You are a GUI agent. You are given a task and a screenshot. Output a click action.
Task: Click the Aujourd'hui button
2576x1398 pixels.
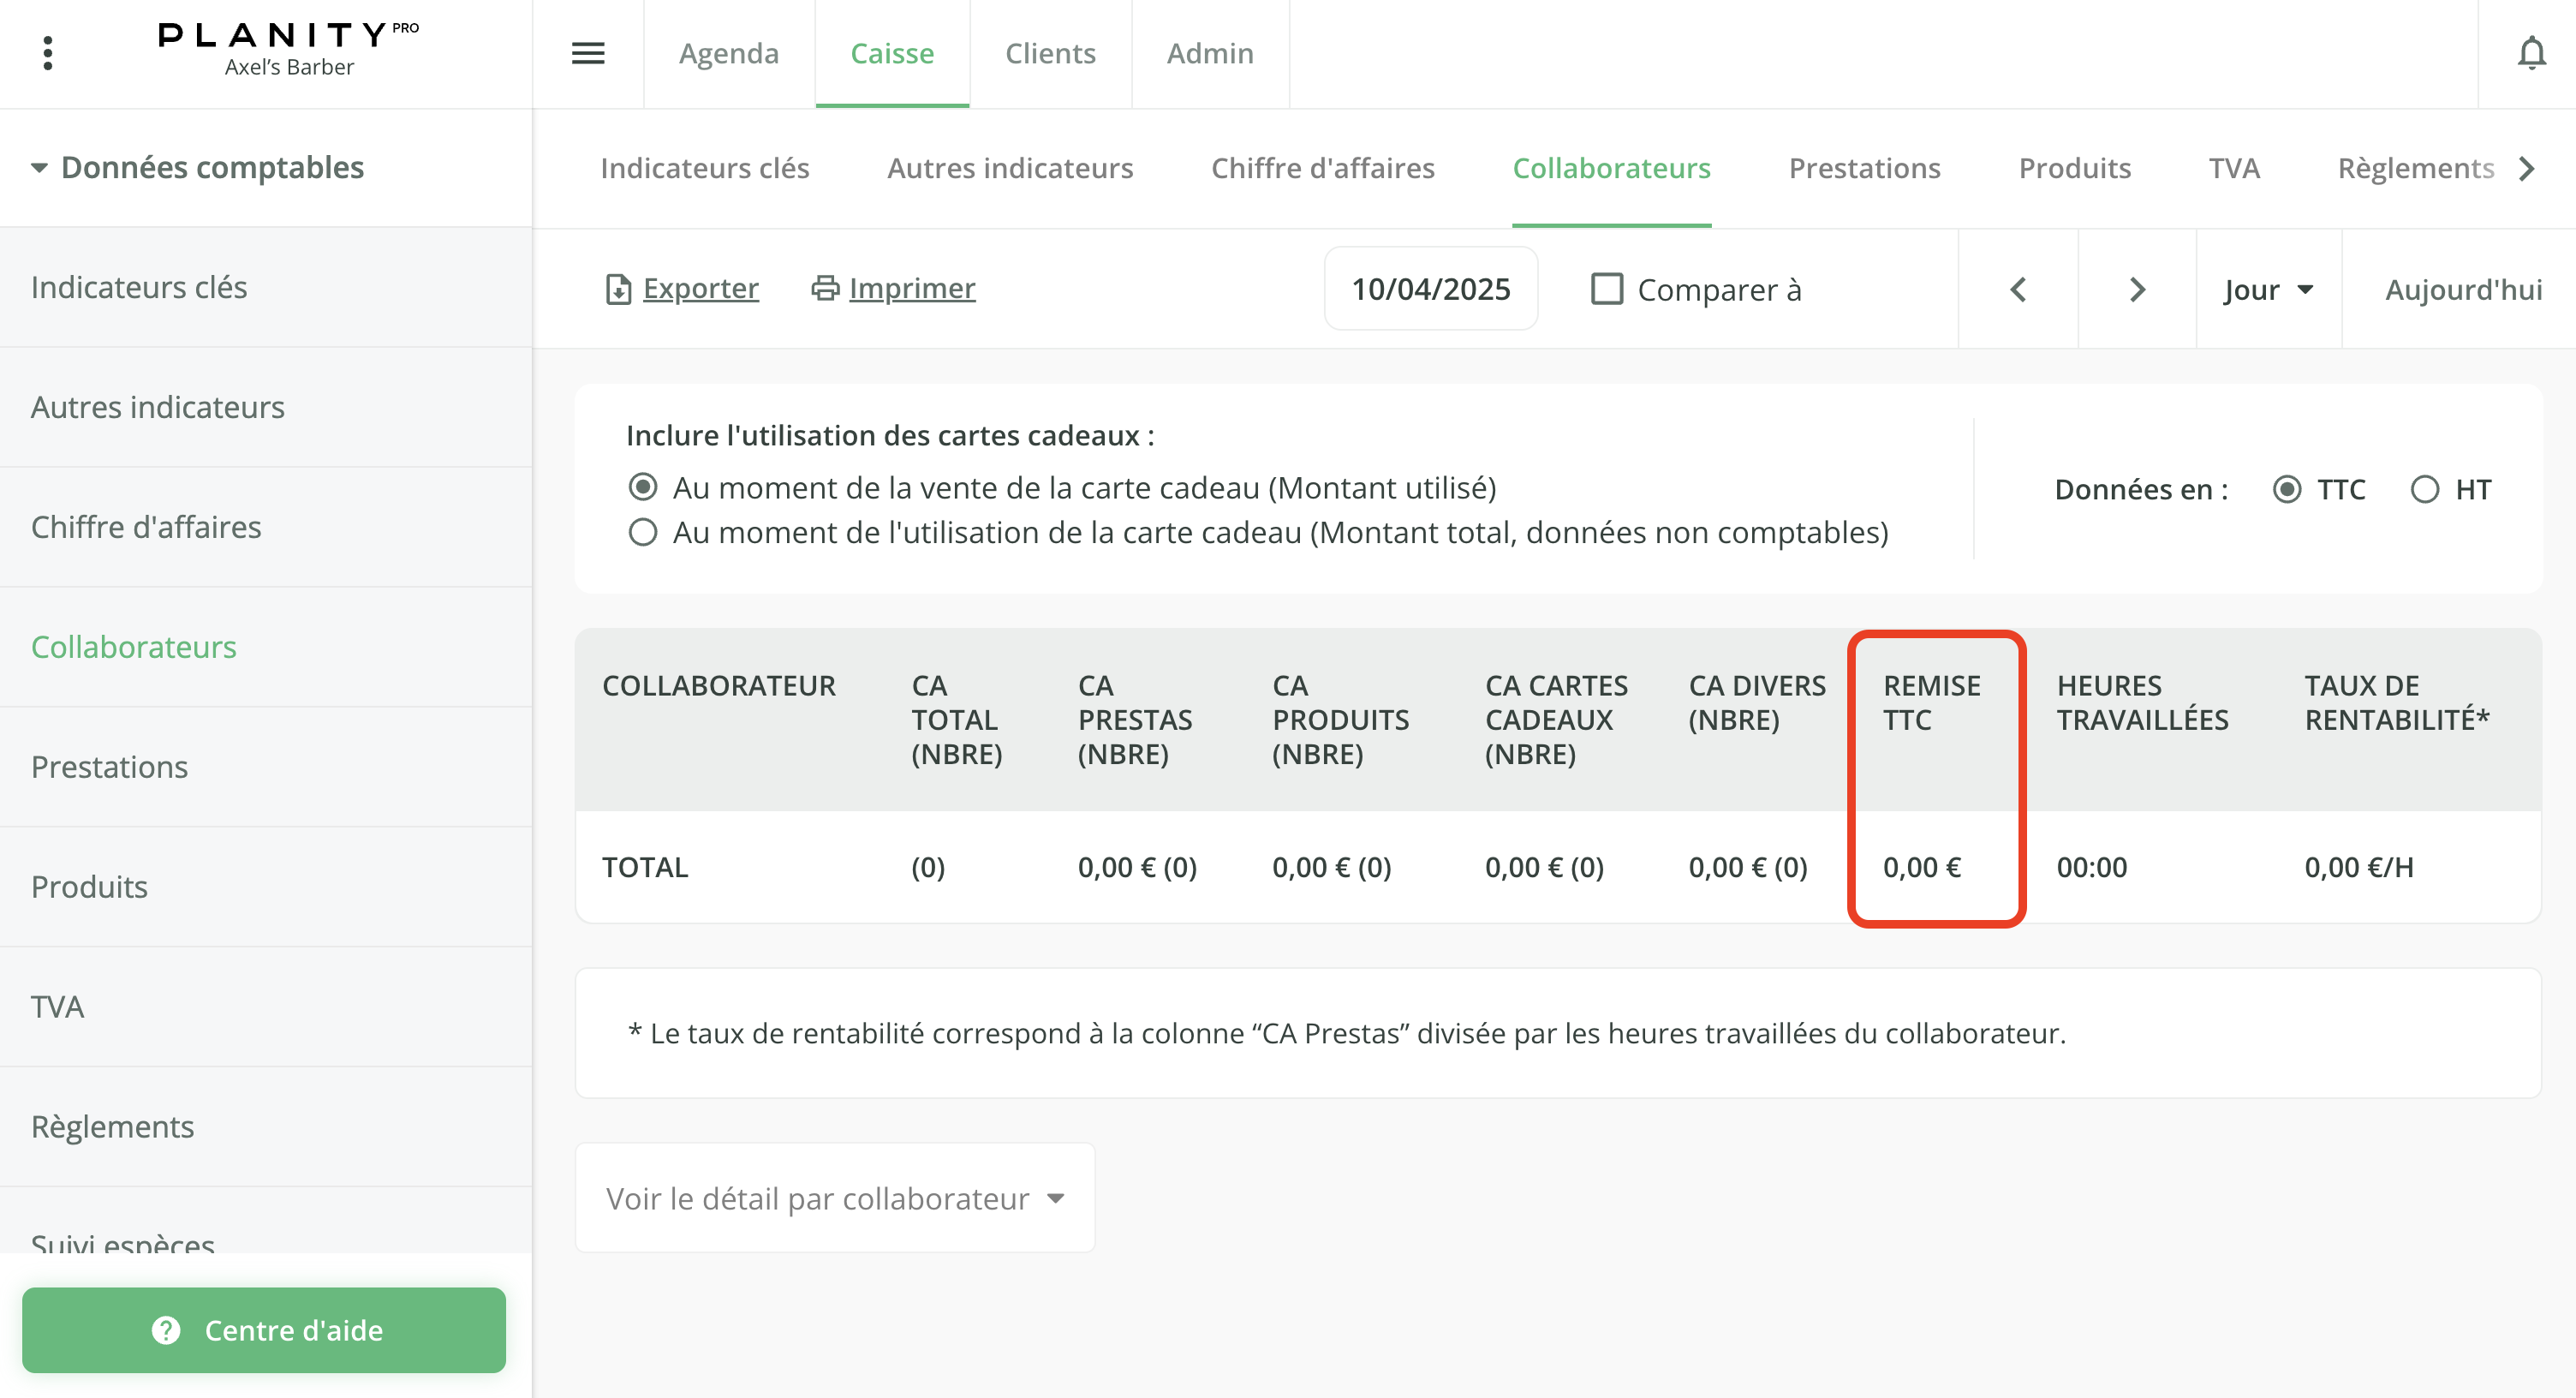2463,289
